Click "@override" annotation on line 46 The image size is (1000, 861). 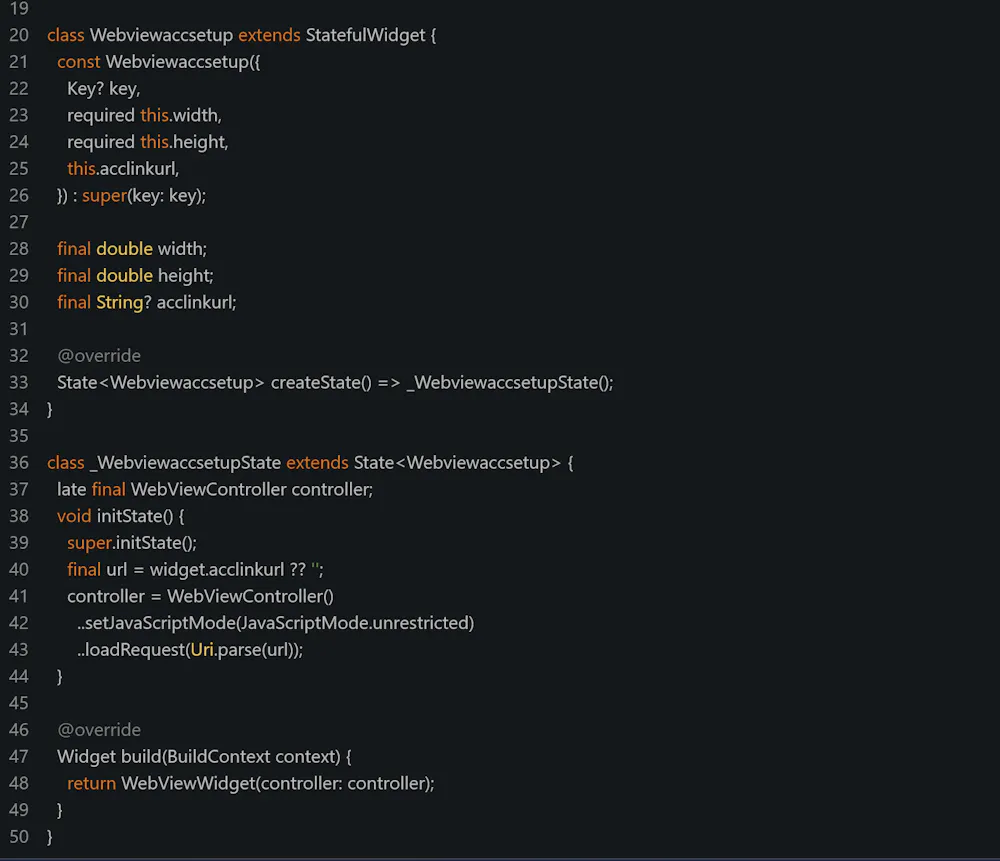[99, 730]
